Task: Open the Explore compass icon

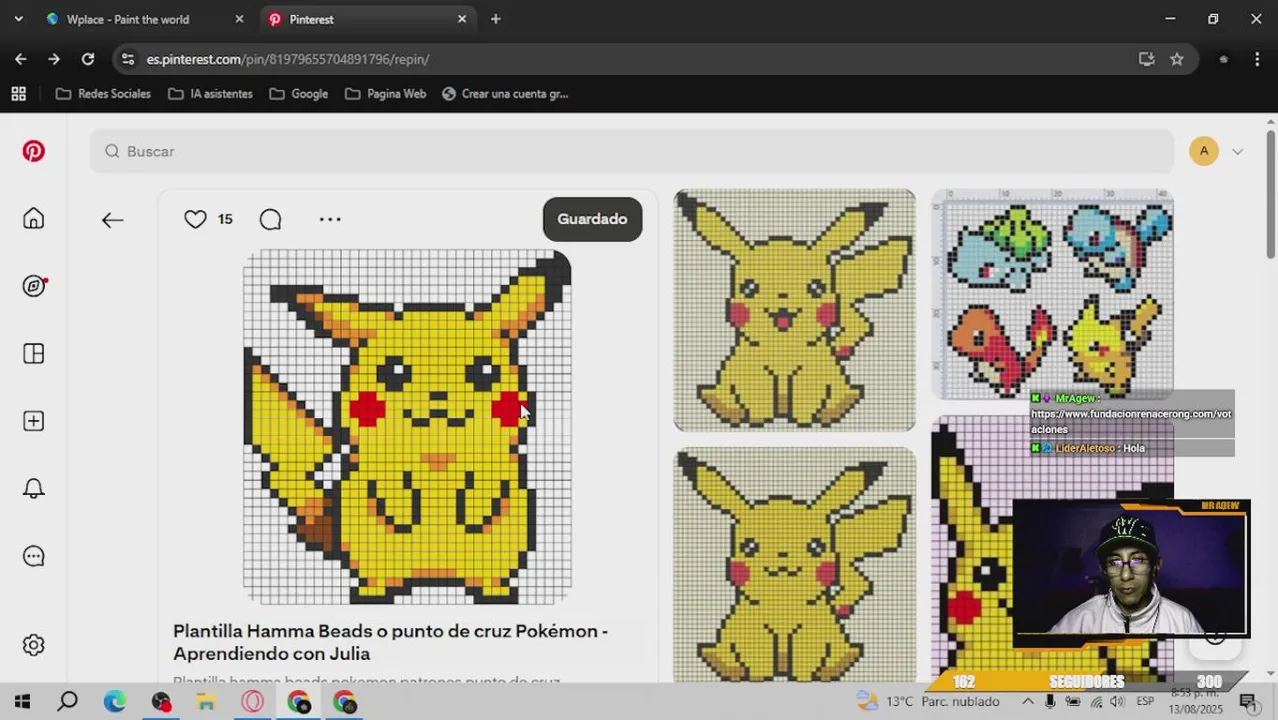Action: point(34,286)
